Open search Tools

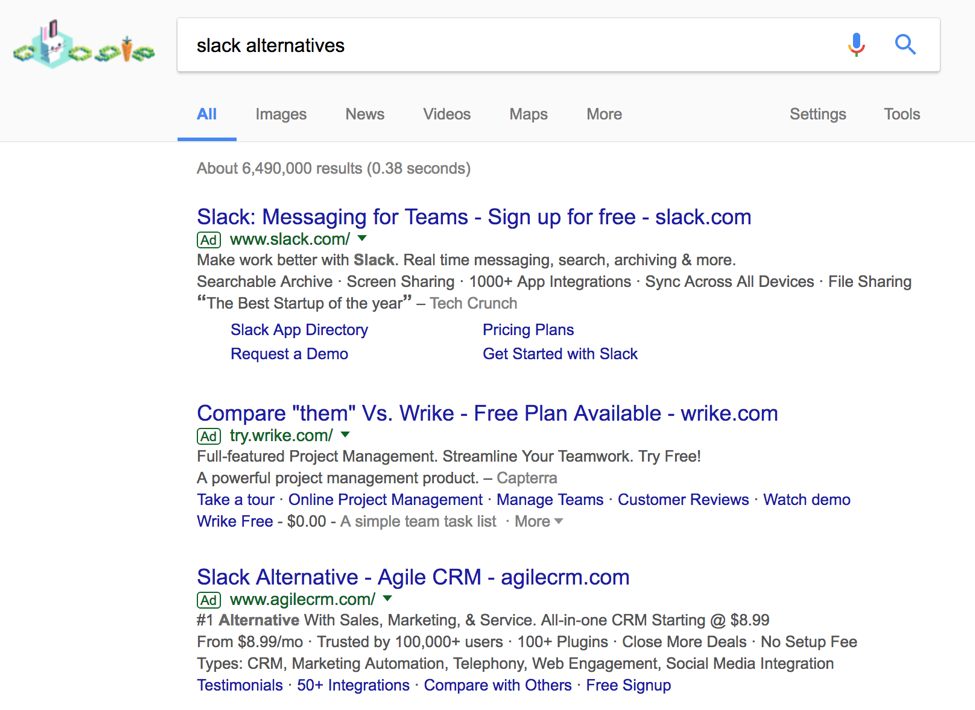902,114
